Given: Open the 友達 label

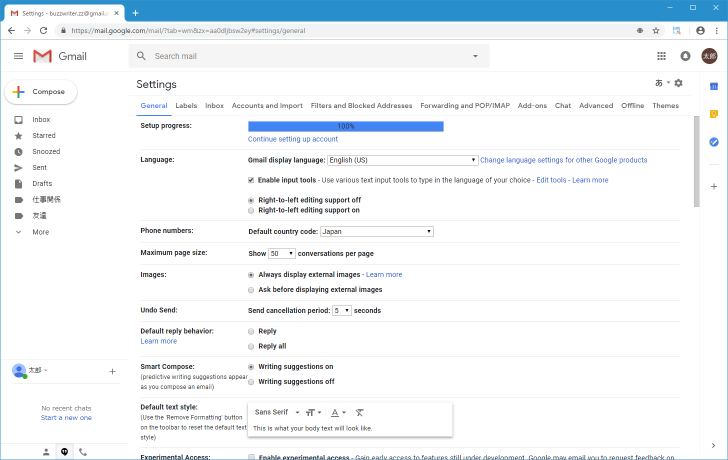Looking at the screenshot, I should [39, 216].
